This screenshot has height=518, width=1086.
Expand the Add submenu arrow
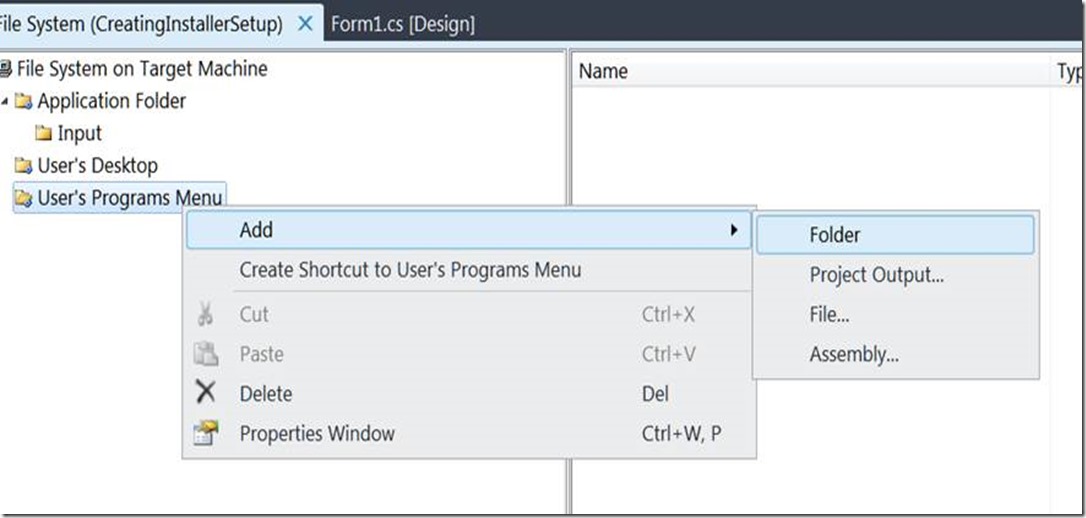734,230
